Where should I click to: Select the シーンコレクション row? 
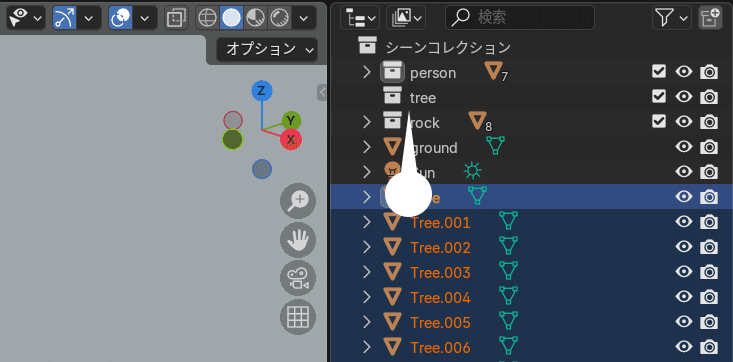pos(531,47)
